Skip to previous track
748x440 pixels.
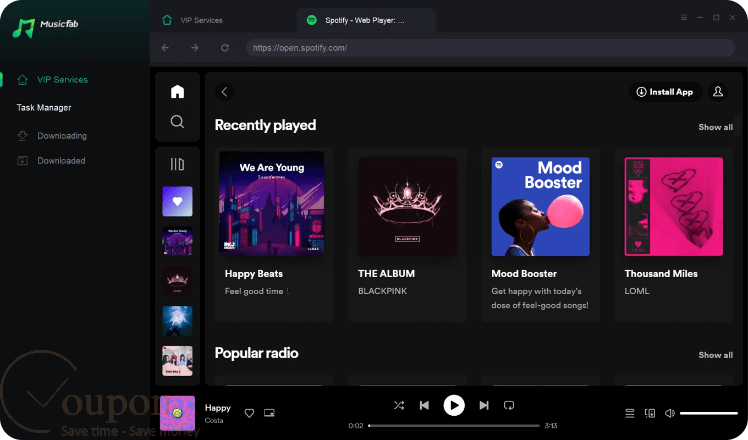pyautogui.click(x=424, y=406)
